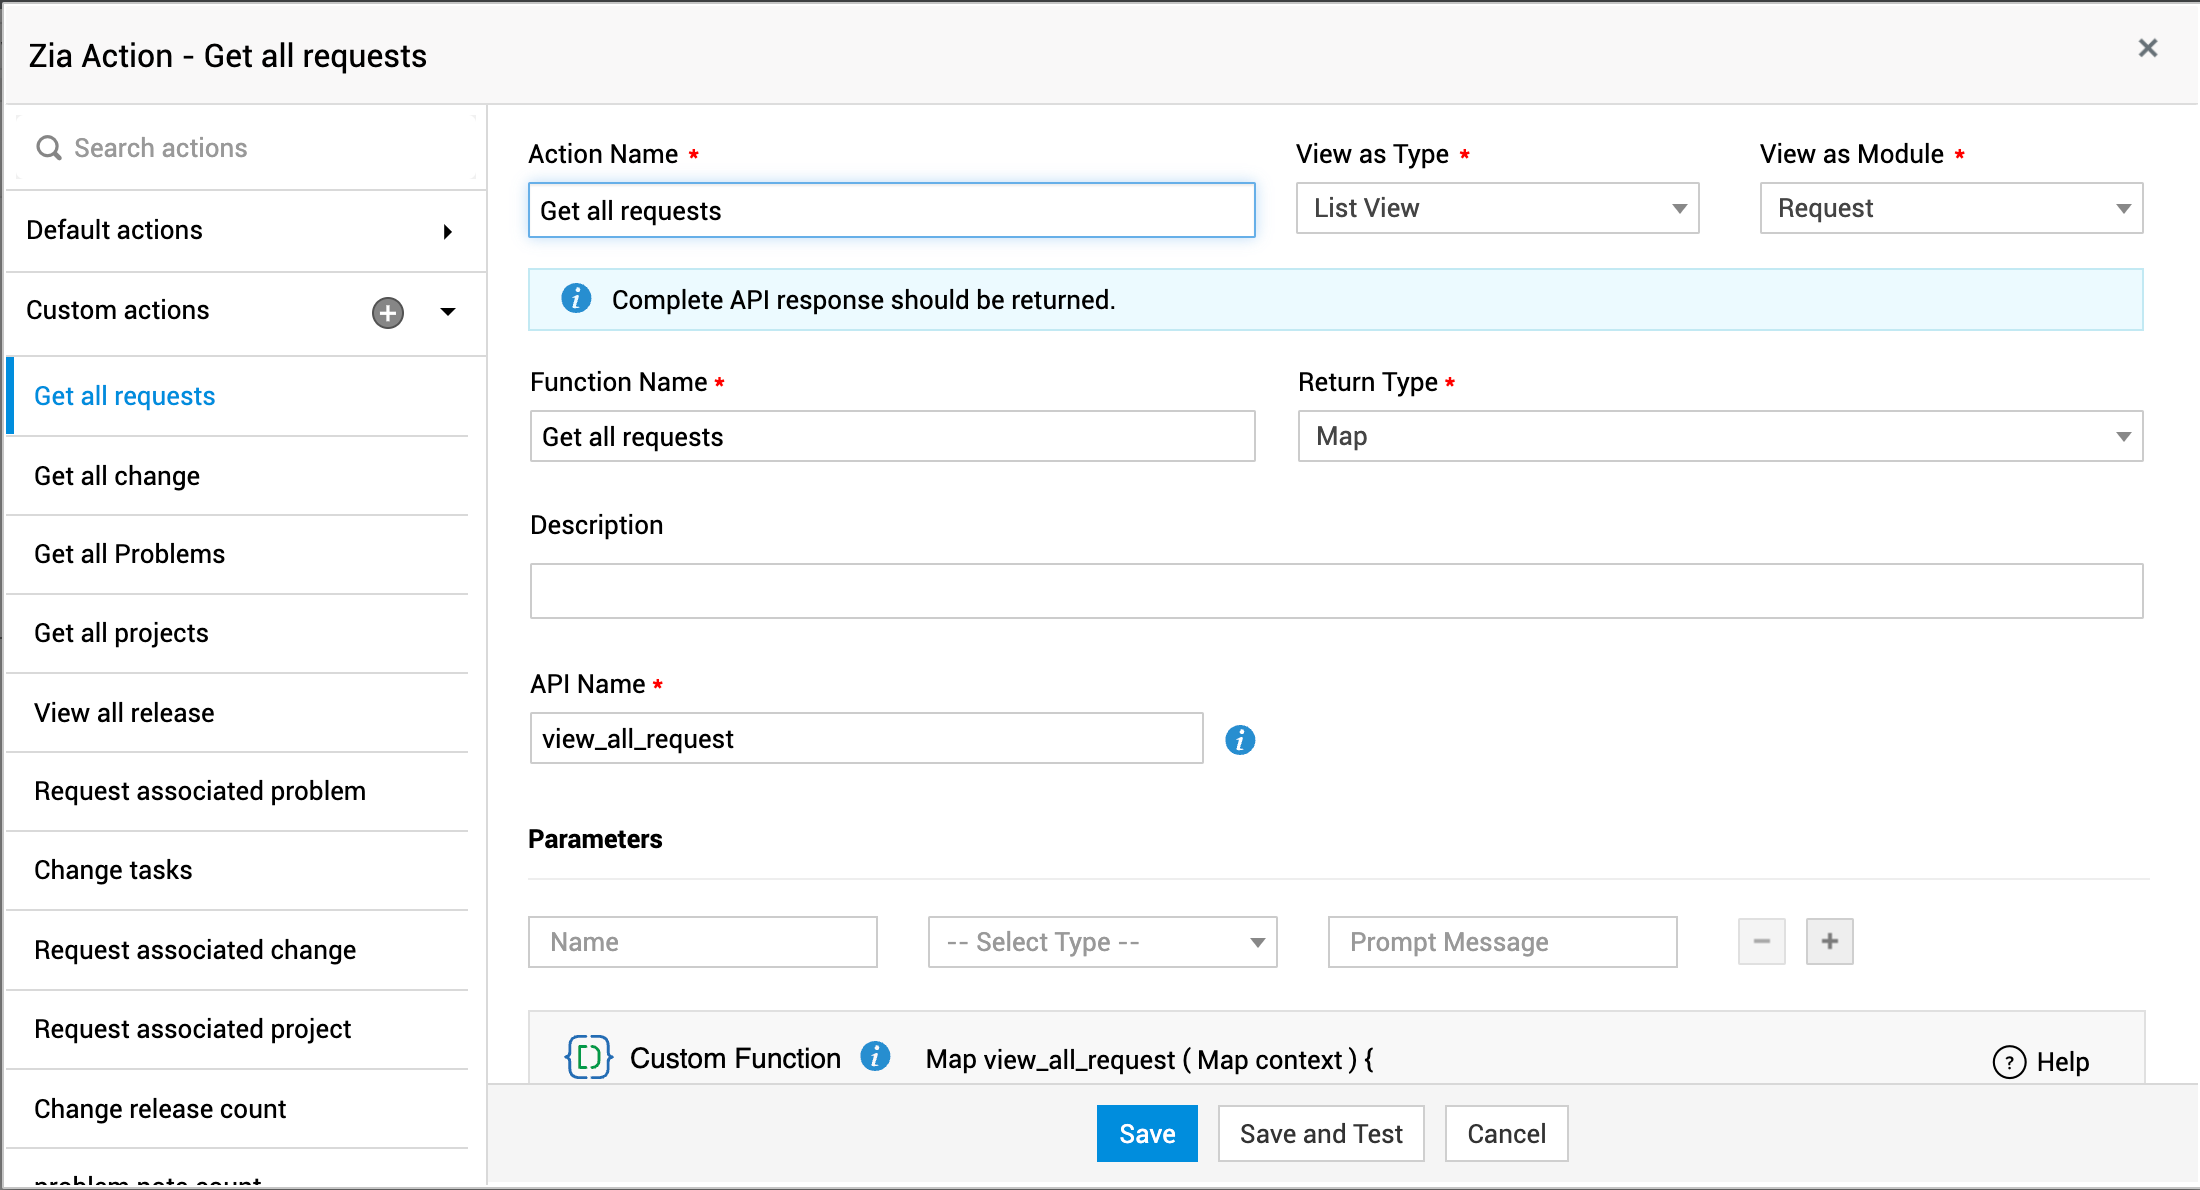Collapse the Custom actions section
This screenshot has height=1190, width=2200.
[x=448, y=312]
